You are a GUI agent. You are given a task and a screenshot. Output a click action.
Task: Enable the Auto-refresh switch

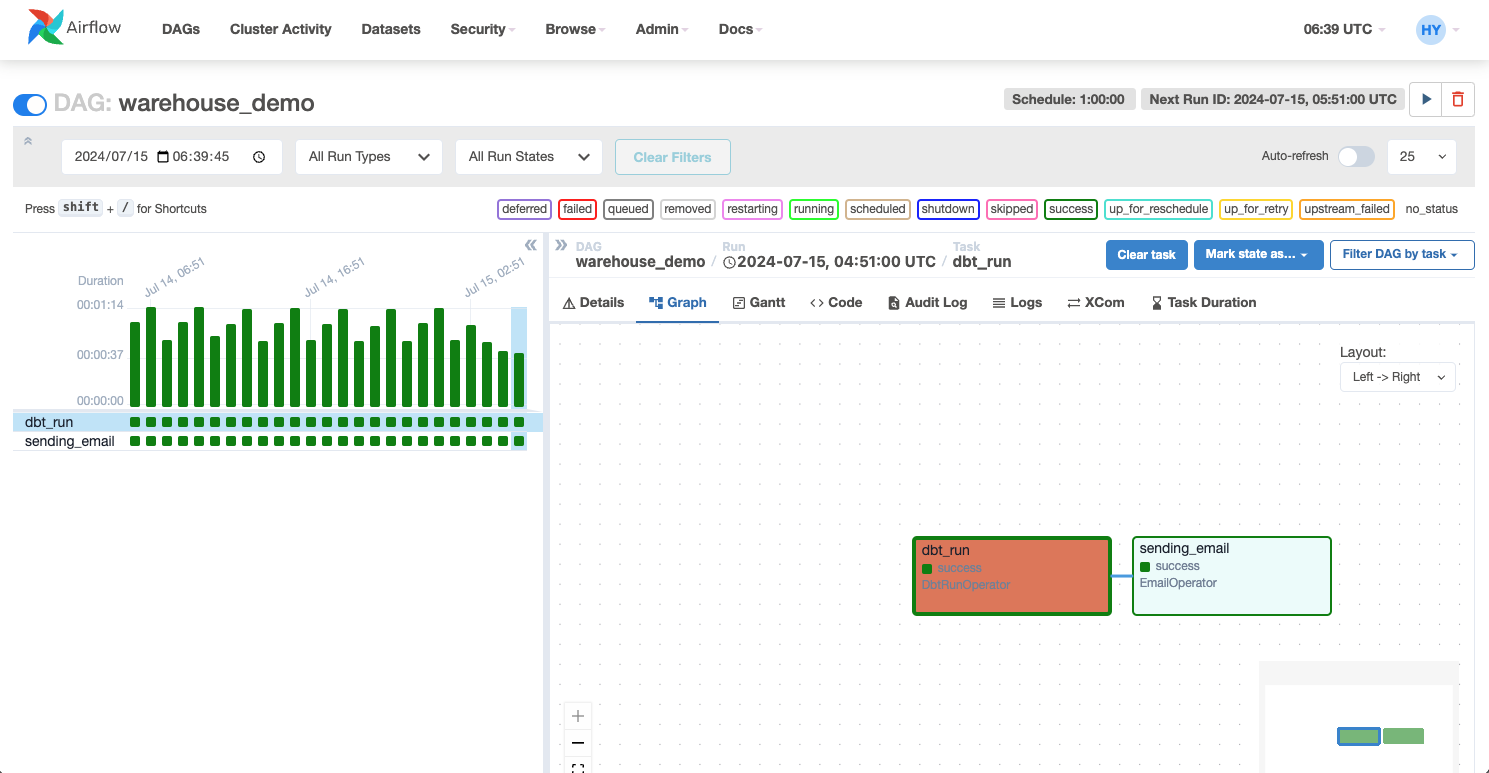1356,157
